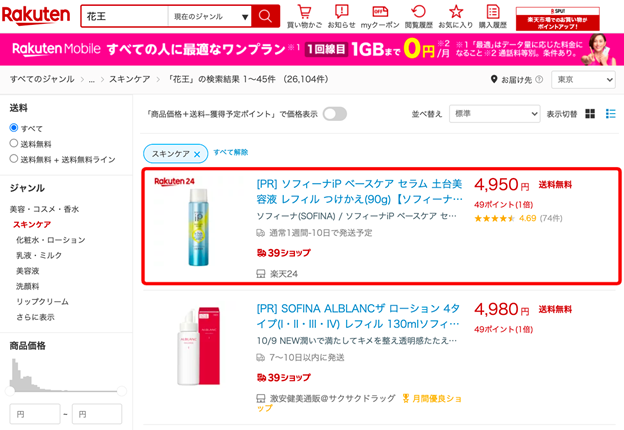The image size is (624, 430).
Task: Select 送料無料 + 送料無料ライン radio option
Action: point(14,159)
